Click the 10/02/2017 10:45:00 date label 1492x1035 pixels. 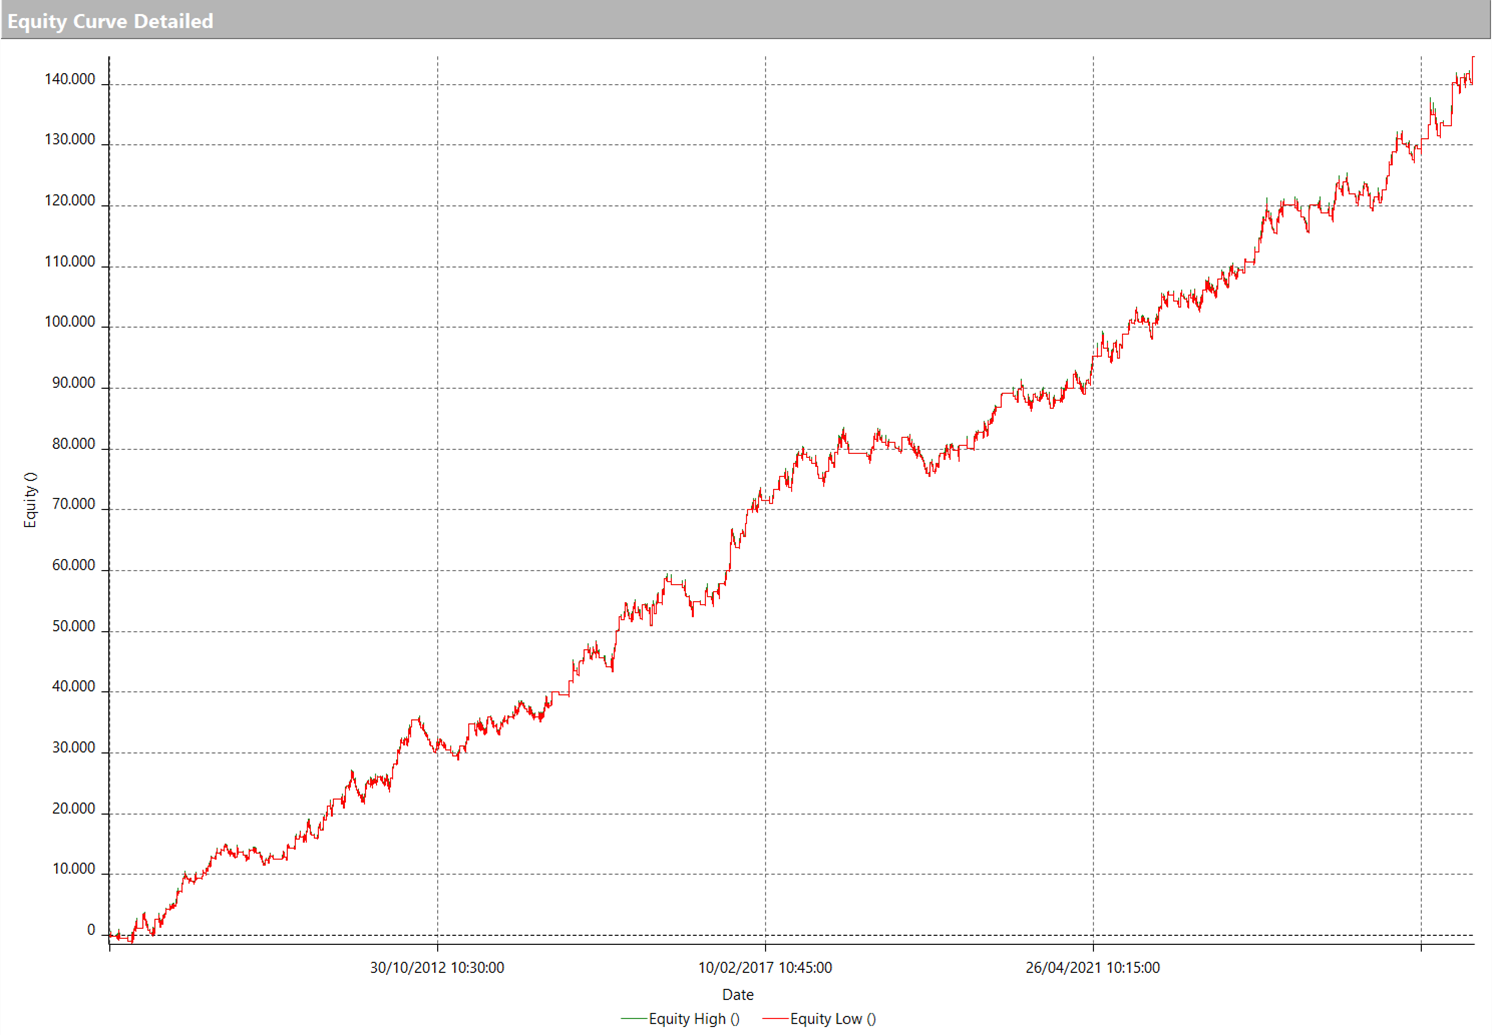coord(765,967)
